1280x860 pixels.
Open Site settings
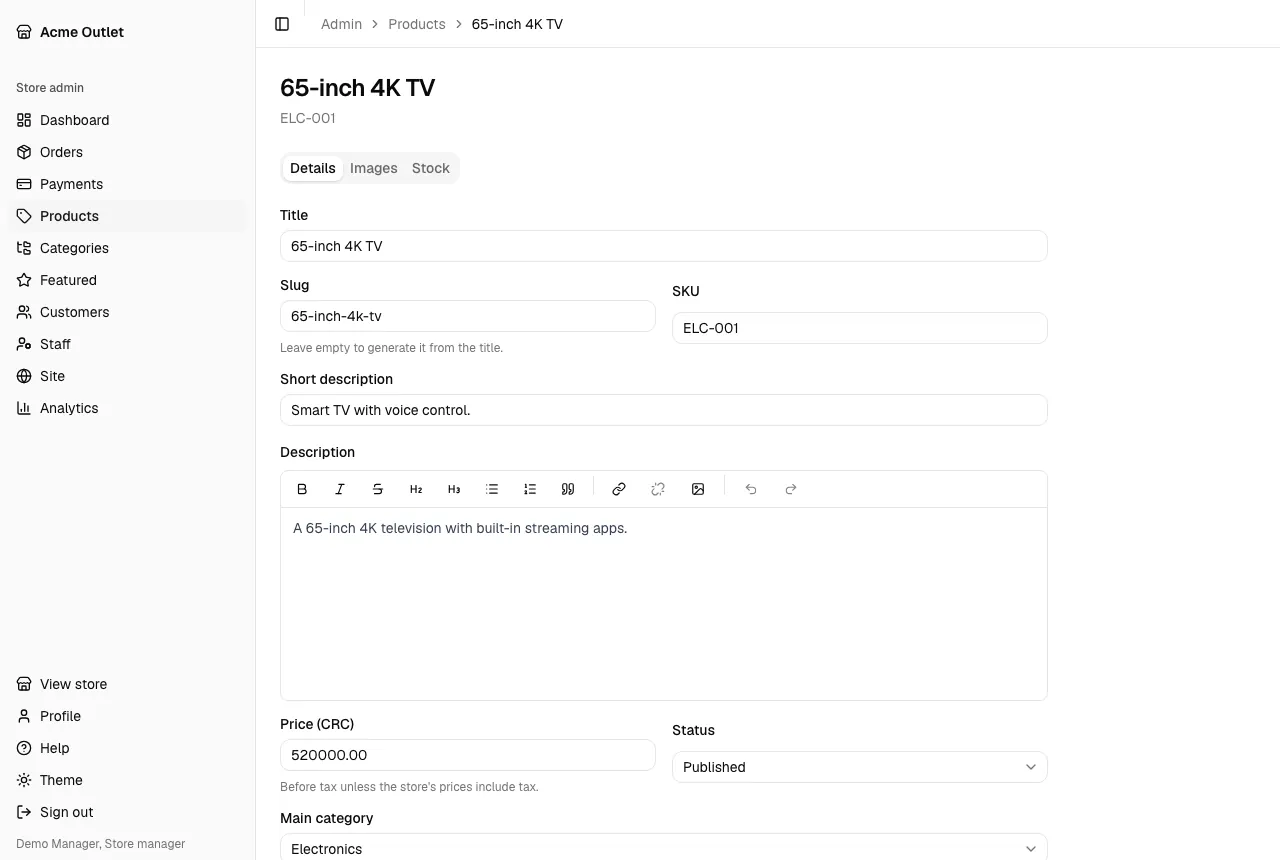click(x=127, y=376)
